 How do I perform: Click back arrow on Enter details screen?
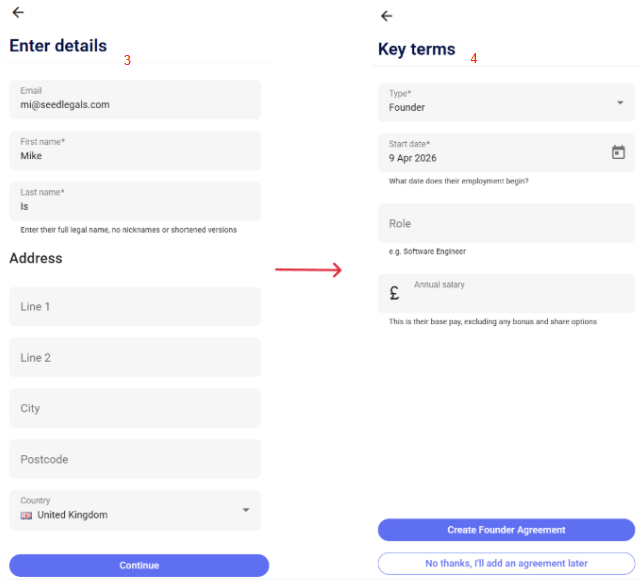tap(18, 13)
